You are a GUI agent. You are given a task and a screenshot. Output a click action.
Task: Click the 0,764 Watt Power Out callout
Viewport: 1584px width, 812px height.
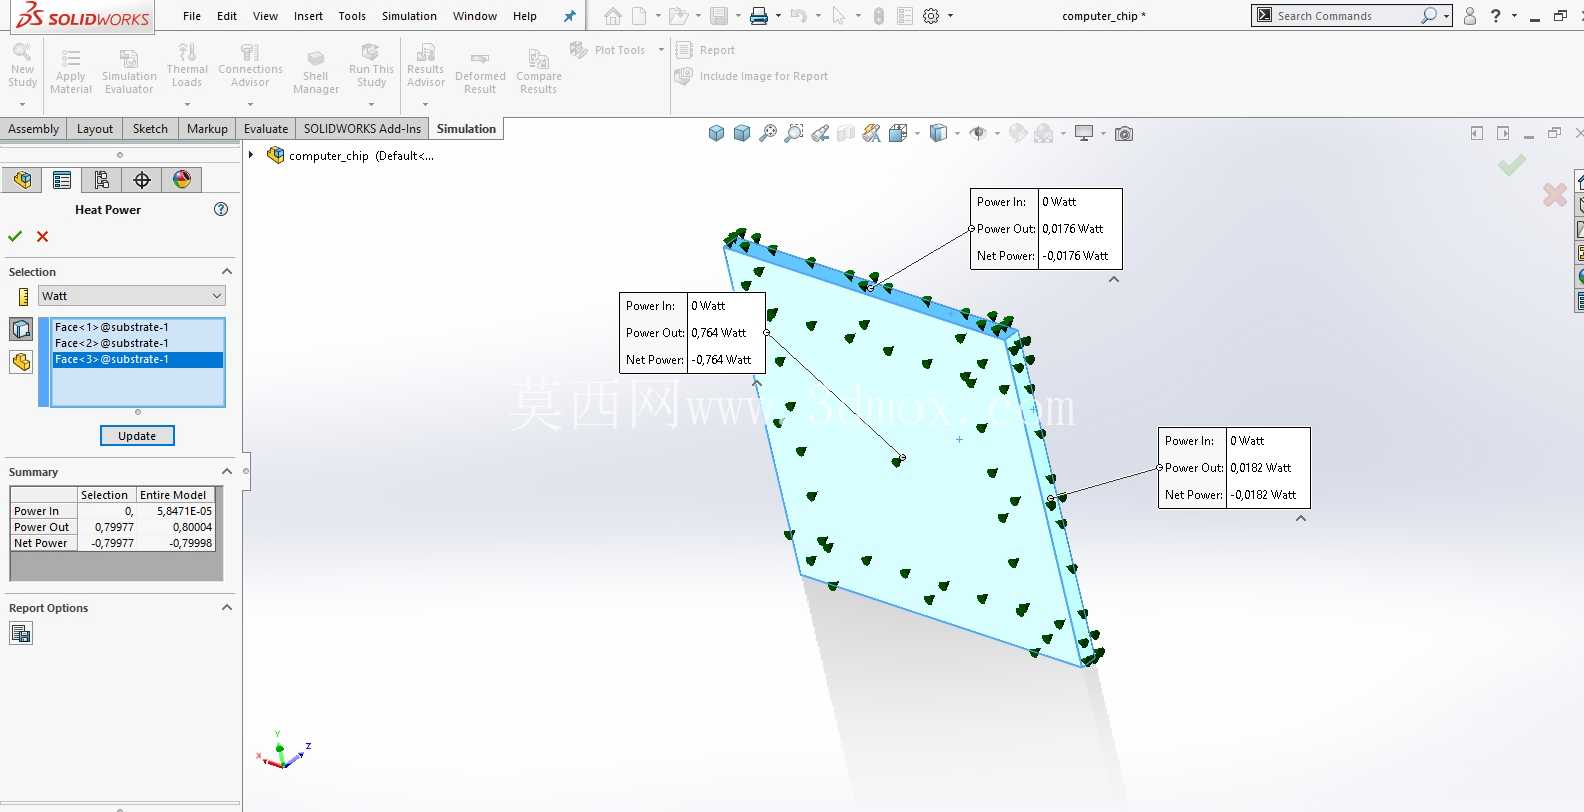click(x=692, y=333)
